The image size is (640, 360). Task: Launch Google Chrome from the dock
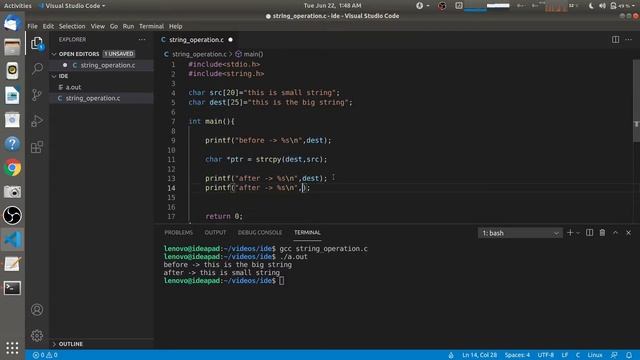tap(12, 168)
